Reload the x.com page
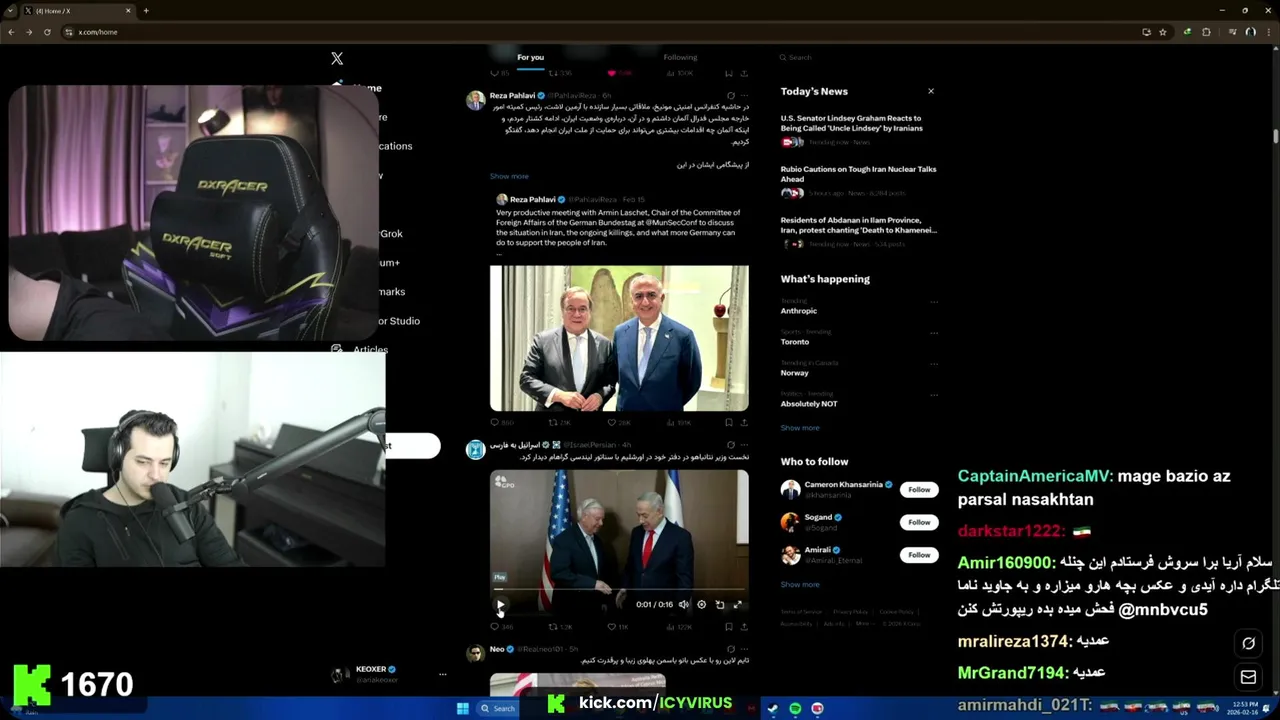The height and width of the screenshot is (720, 1280). [x=47, y=32]
